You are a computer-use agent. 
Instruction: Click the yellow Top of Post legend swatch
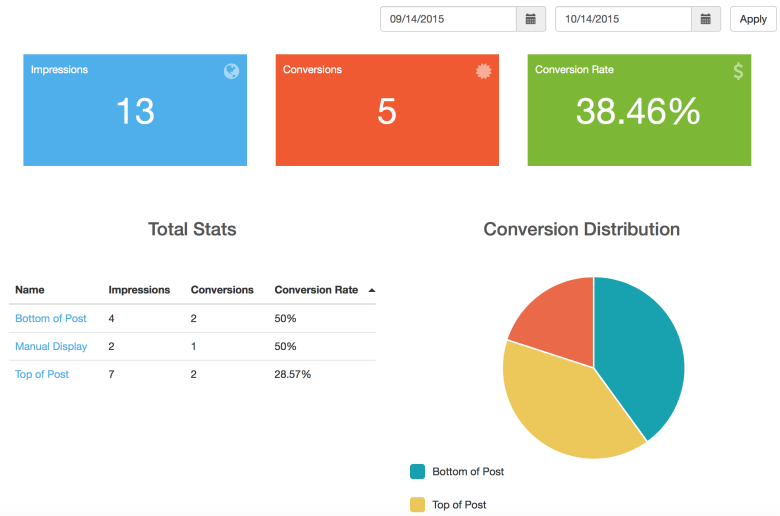click(x=417, y=505)
